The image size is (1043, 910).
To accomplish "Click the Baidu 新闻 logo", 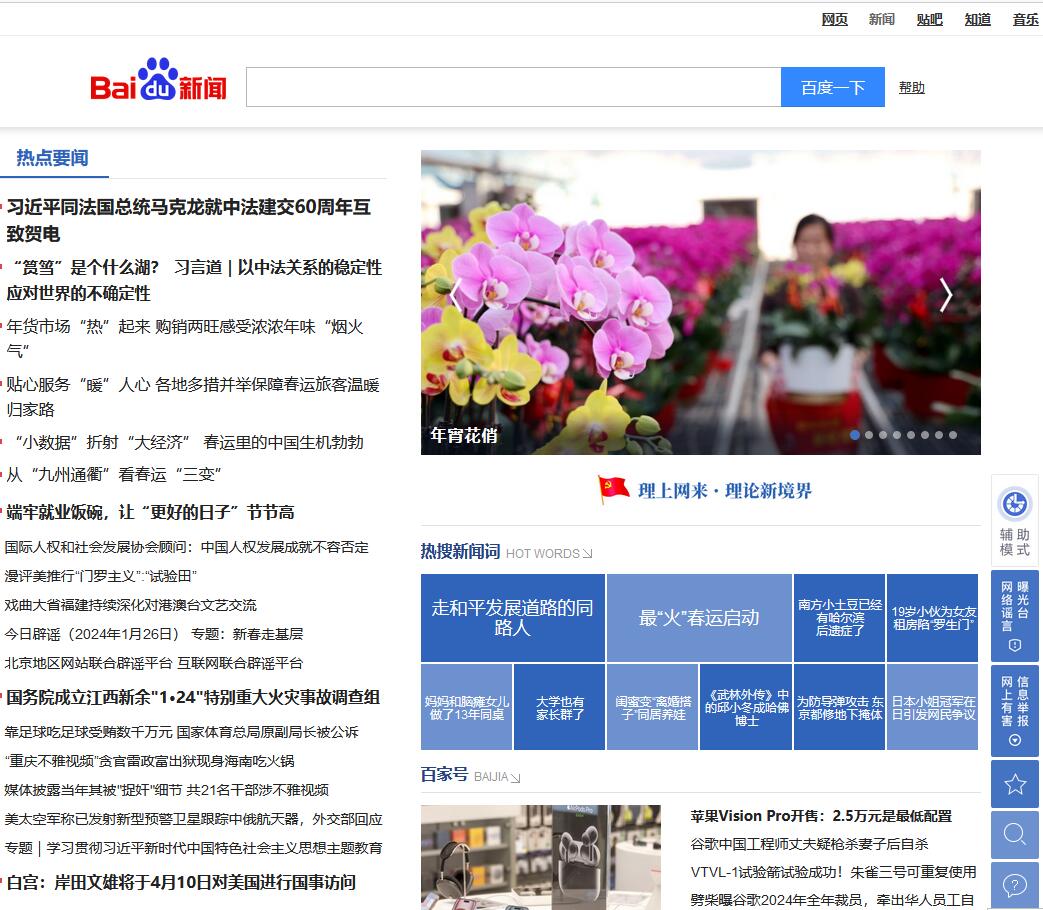I will coord(160,85).
